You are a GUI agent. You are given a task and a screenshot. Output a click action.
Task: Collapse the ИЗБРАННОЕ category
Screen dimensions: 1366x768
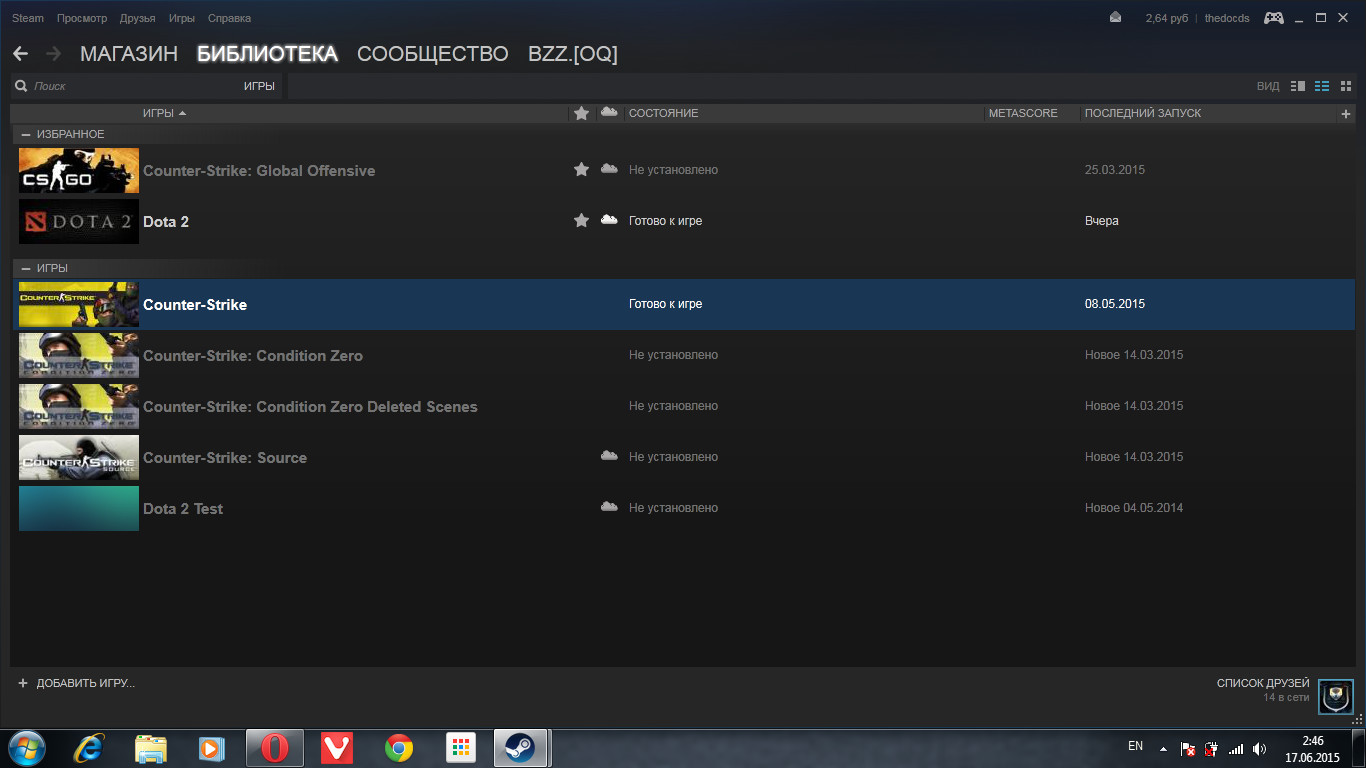[x=26, y=134]
